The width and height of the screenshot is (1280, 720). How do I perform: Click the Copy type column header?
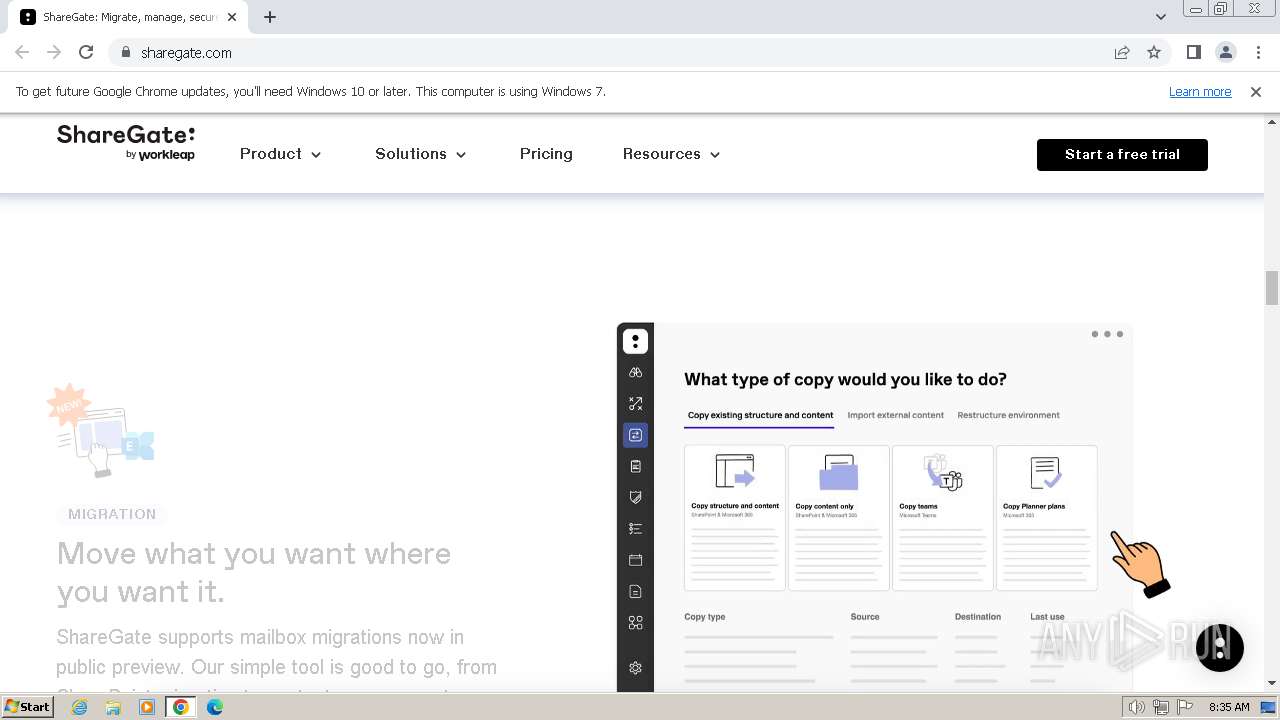tap(705, 617)
